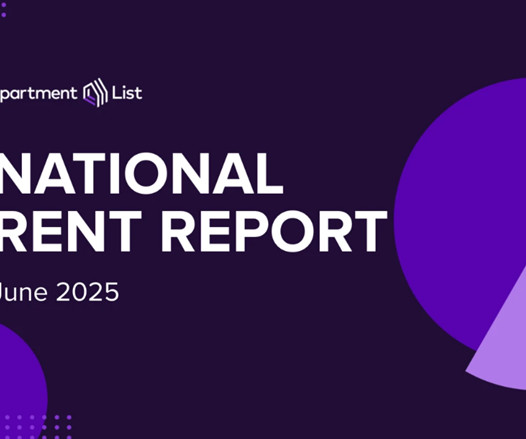Select the small purple dot in top-left corner
The width and height of the screenshot is (526, 439).
(x=4, y=15)
